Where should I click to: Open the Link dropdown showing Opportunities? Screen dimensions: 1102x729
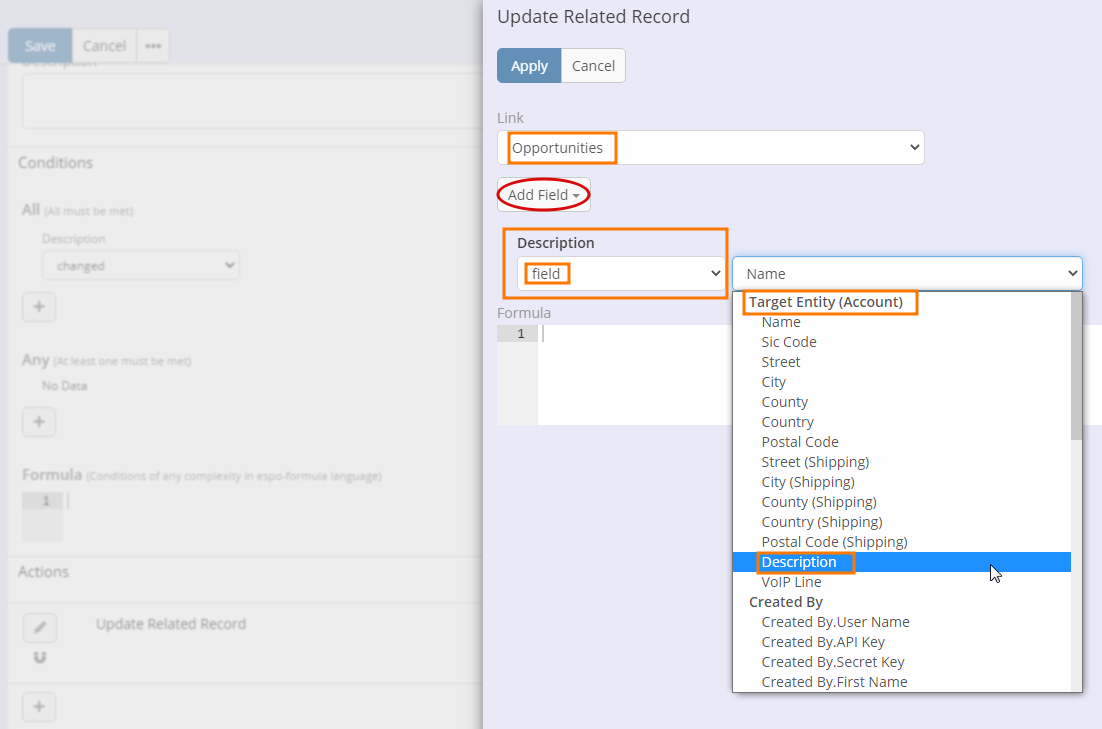click(710, 148)
